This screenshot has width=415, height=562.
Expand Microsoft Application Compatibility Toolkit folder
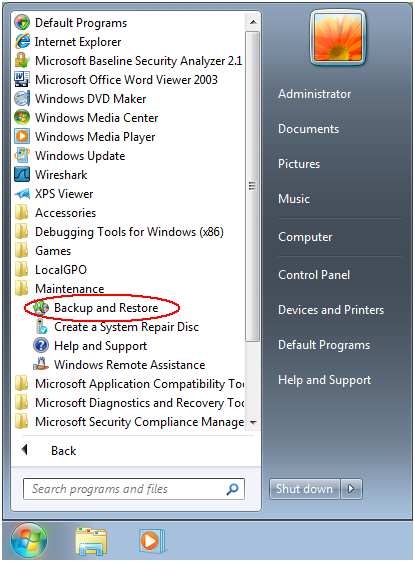140,384
